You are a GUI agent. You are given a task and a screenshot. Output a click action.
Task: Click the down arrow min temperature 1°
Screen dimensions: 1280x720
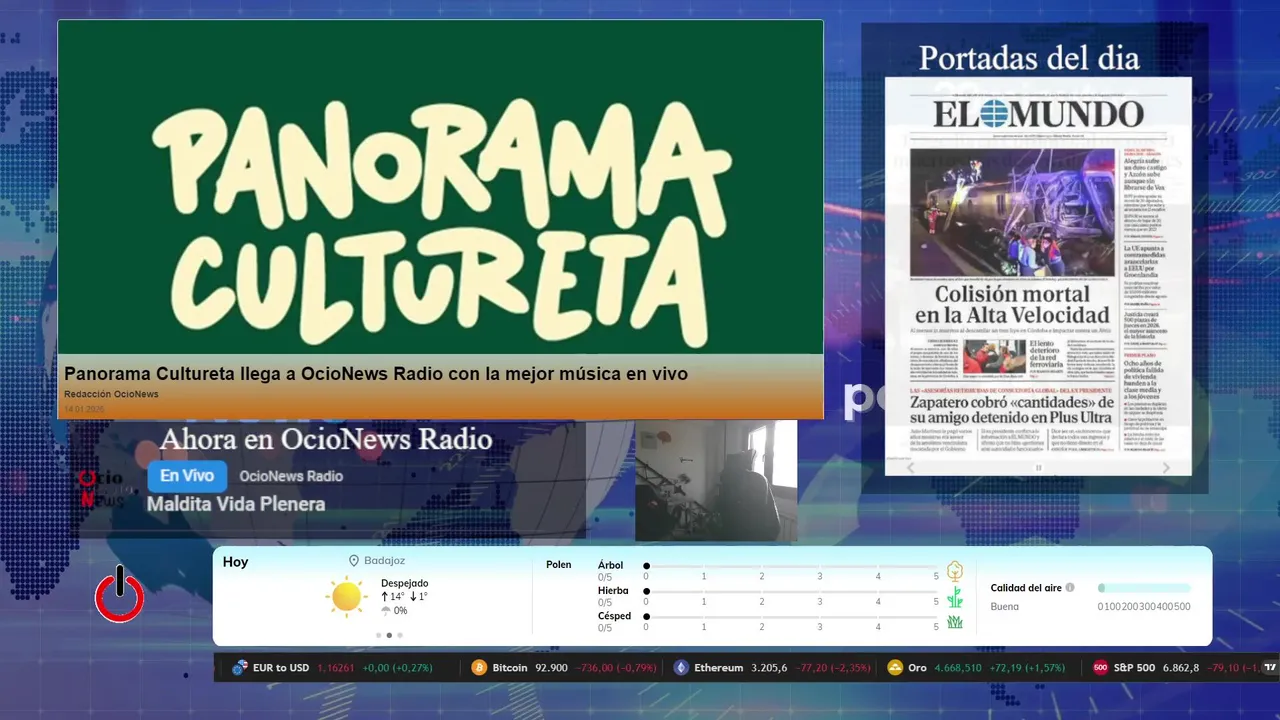[413, 596]
